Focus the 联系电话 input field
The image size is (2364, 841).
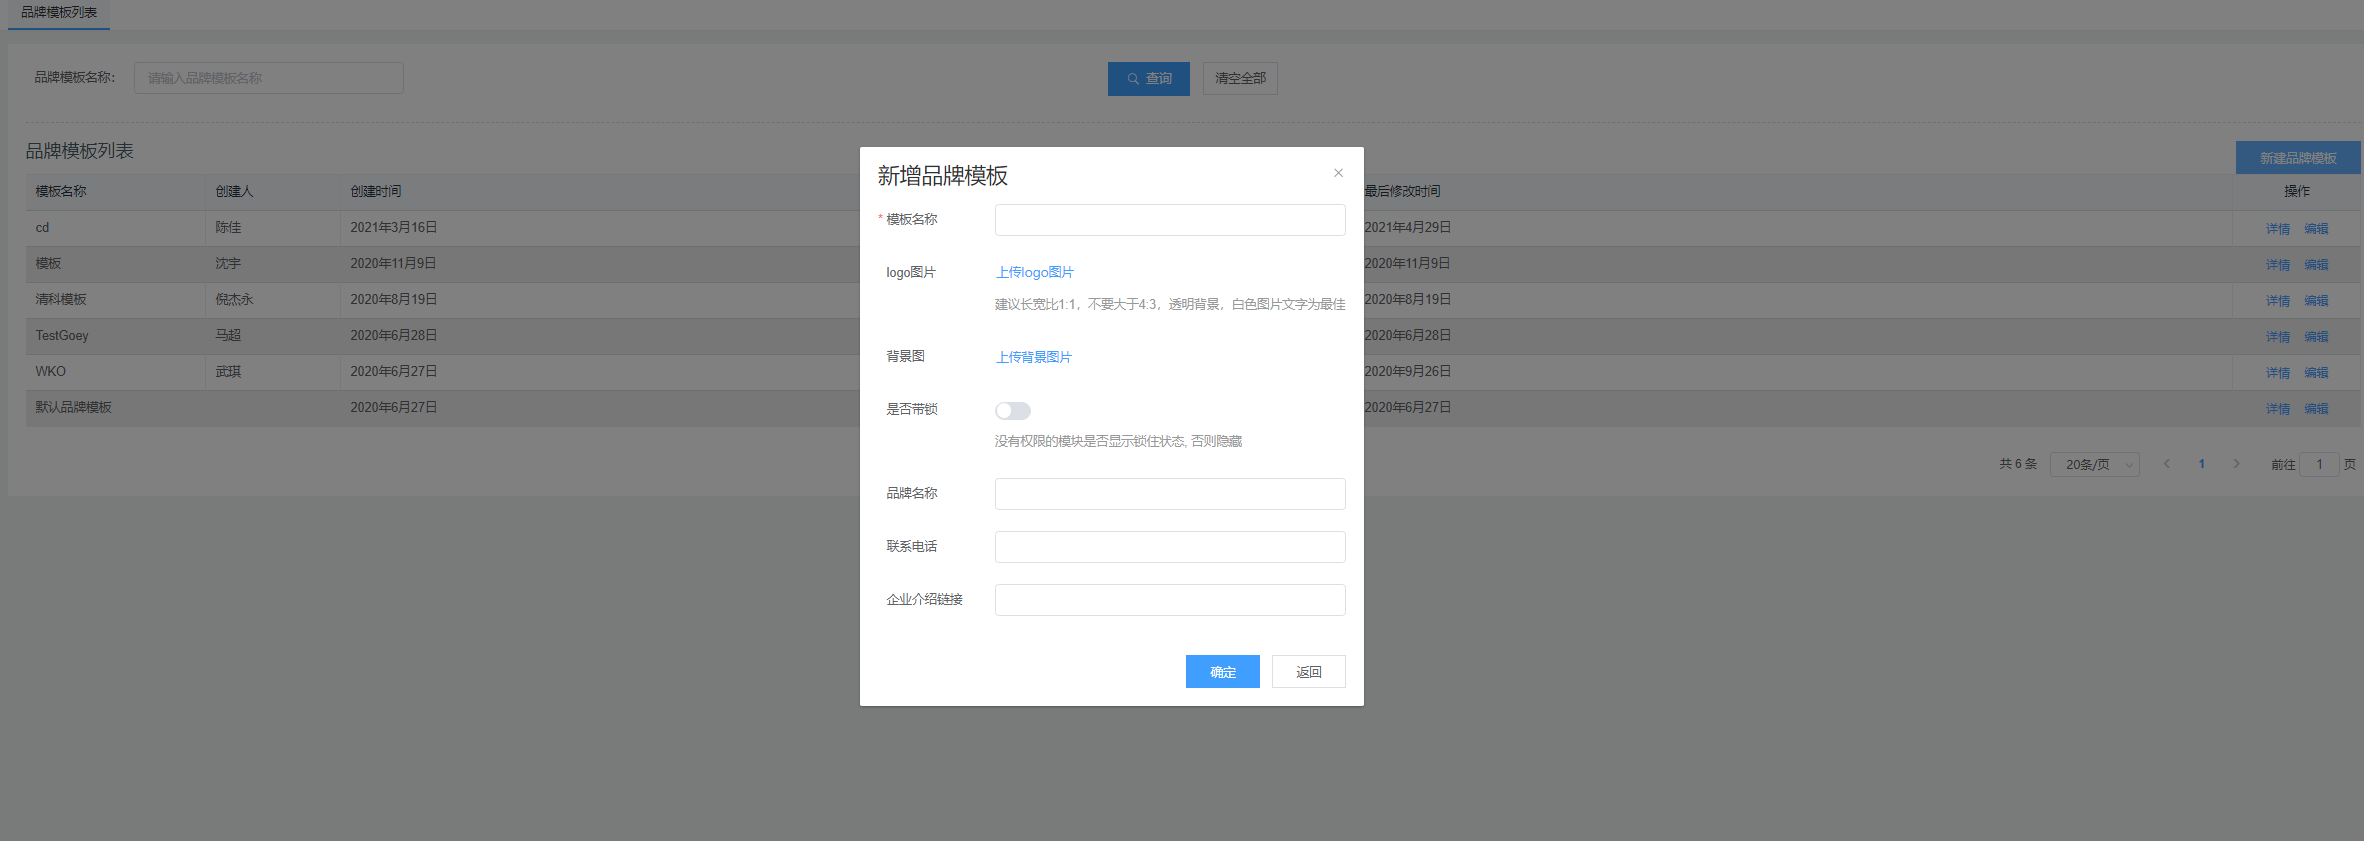1169,547
